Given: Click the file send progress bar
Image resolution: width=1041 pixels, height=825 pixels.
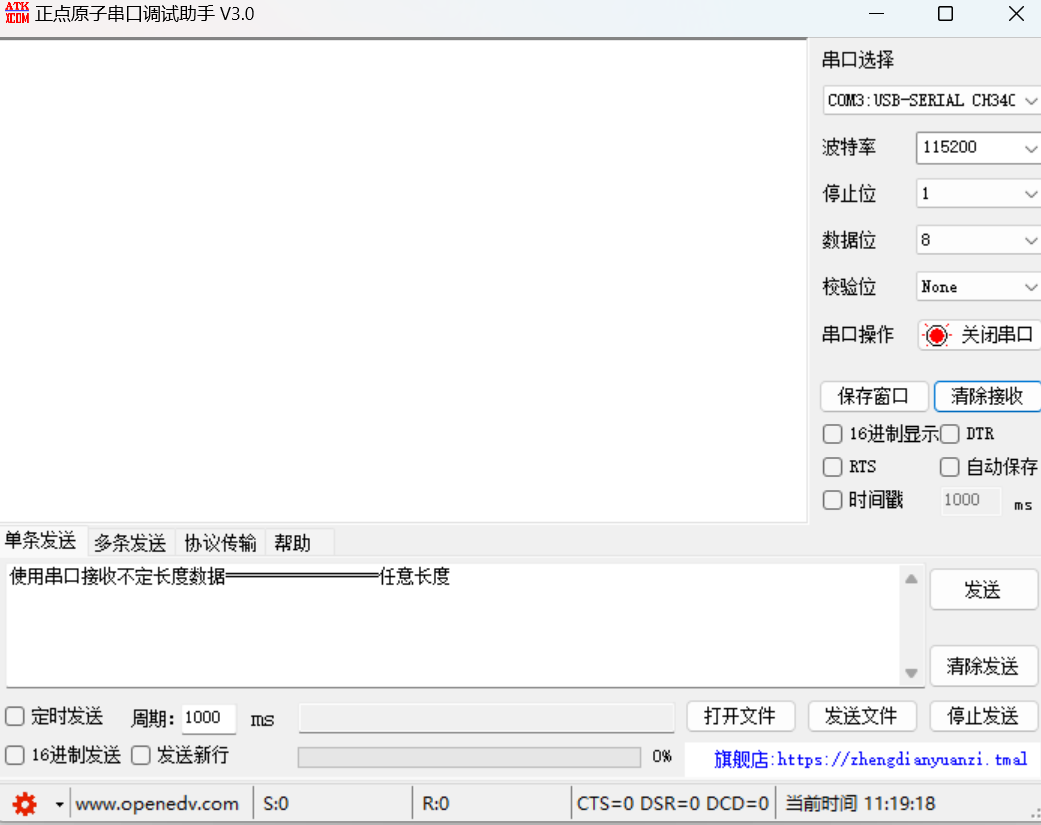Looking at the screenshot, I should [x=469, y=757].
